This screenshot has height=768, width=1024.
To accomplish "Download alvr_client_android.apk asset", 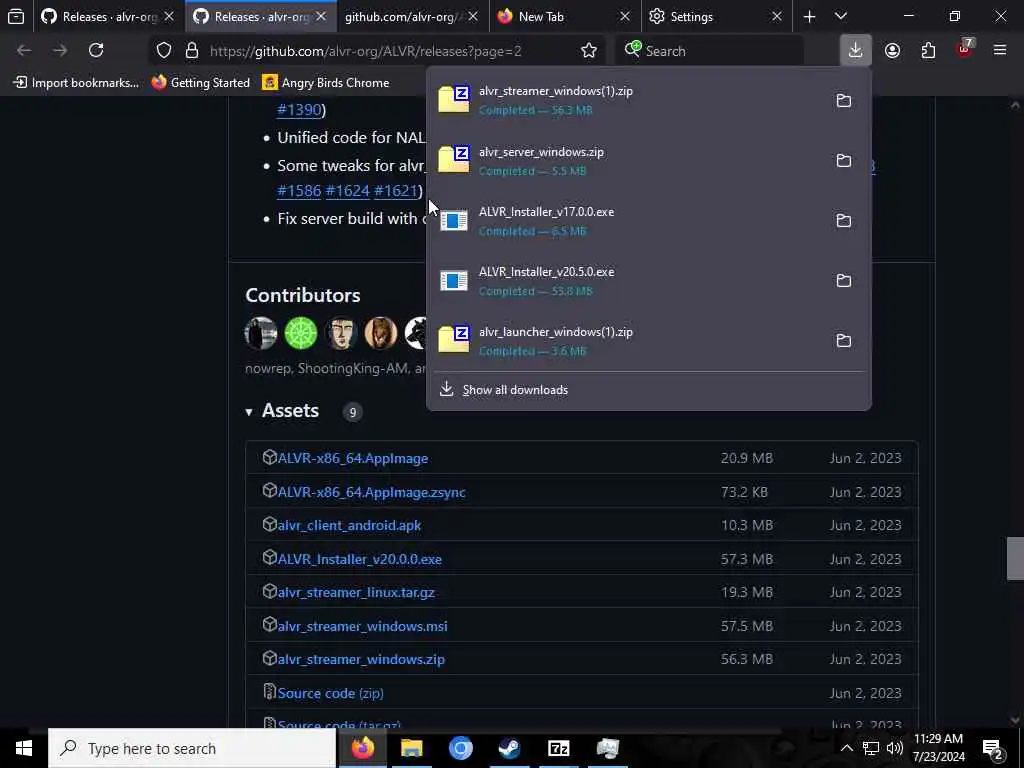I will [x=349, y=526].
